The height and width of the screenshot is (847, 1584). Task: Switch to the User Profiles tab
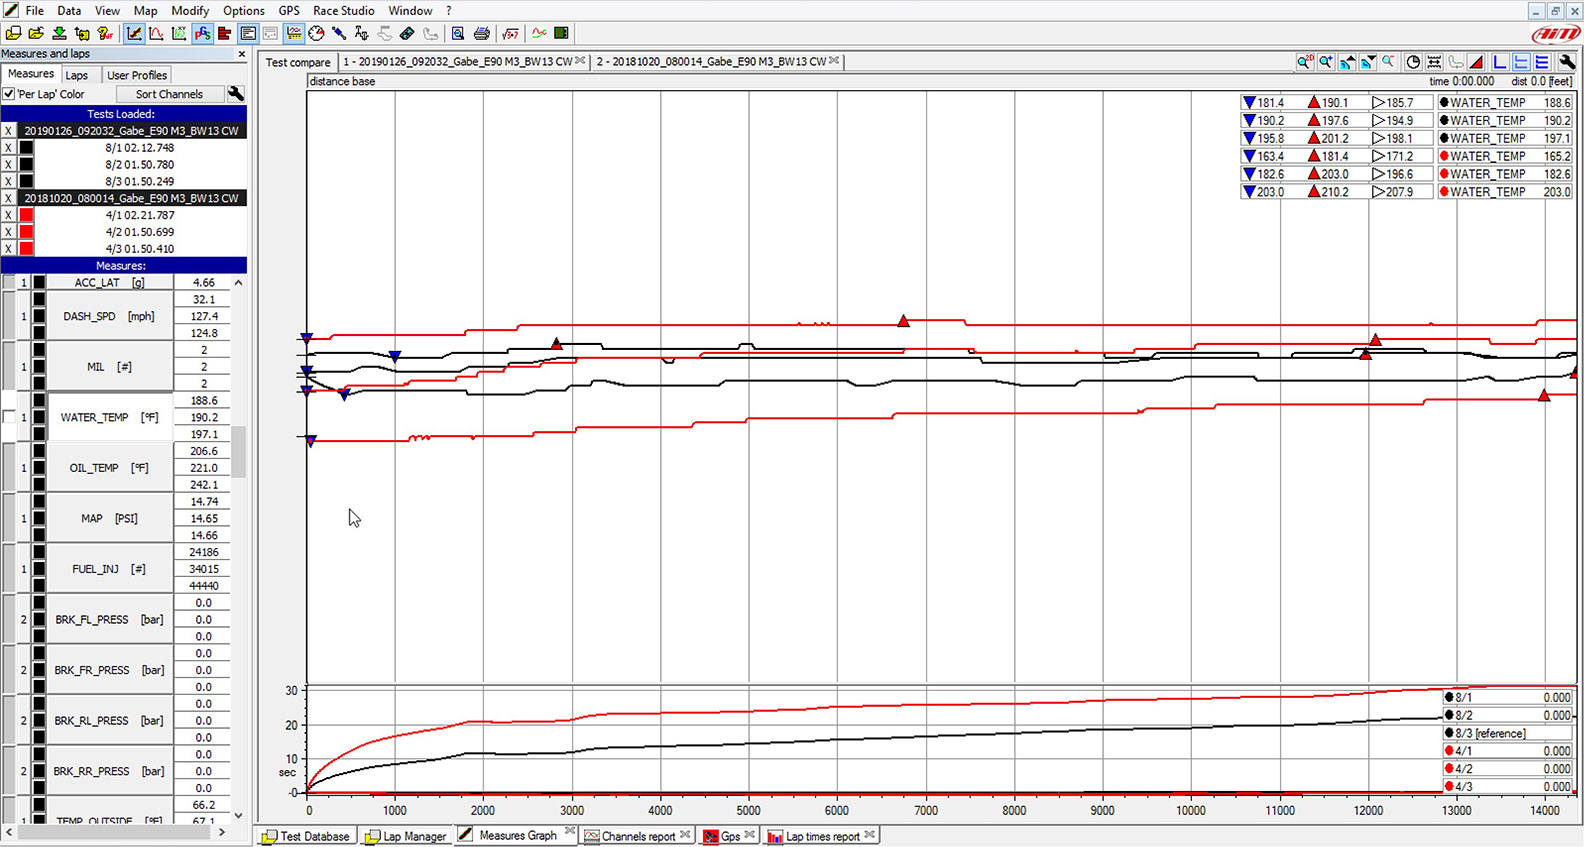tap(136, 75)
